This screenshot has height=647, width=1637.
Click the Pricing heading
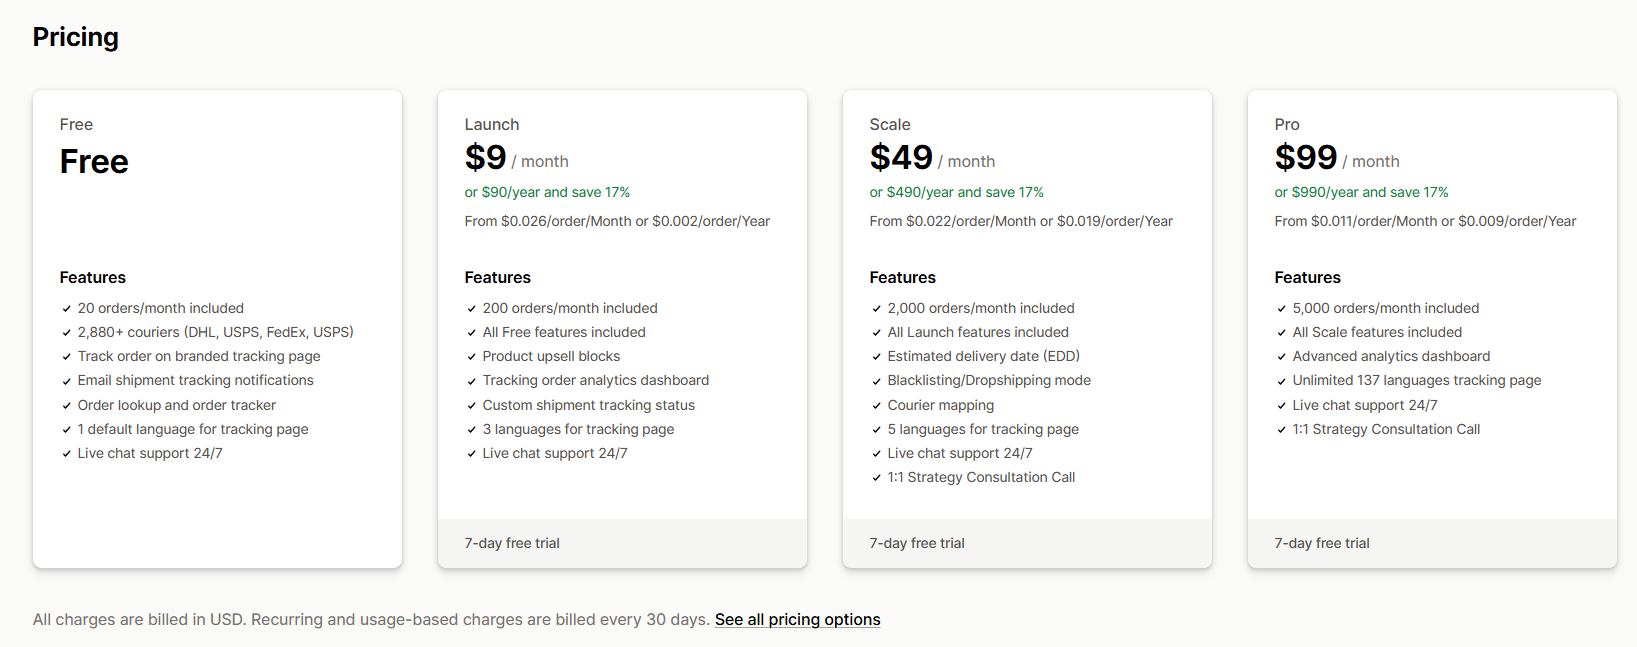tap(76, 37)
